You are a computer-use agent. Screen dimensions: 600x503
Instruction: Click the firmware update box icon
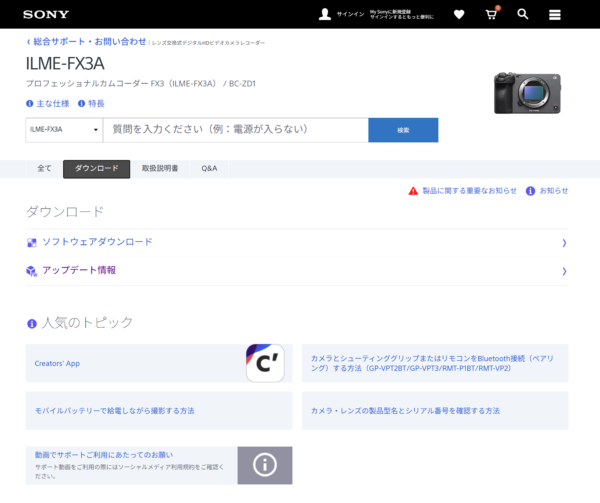coord(32,271)
